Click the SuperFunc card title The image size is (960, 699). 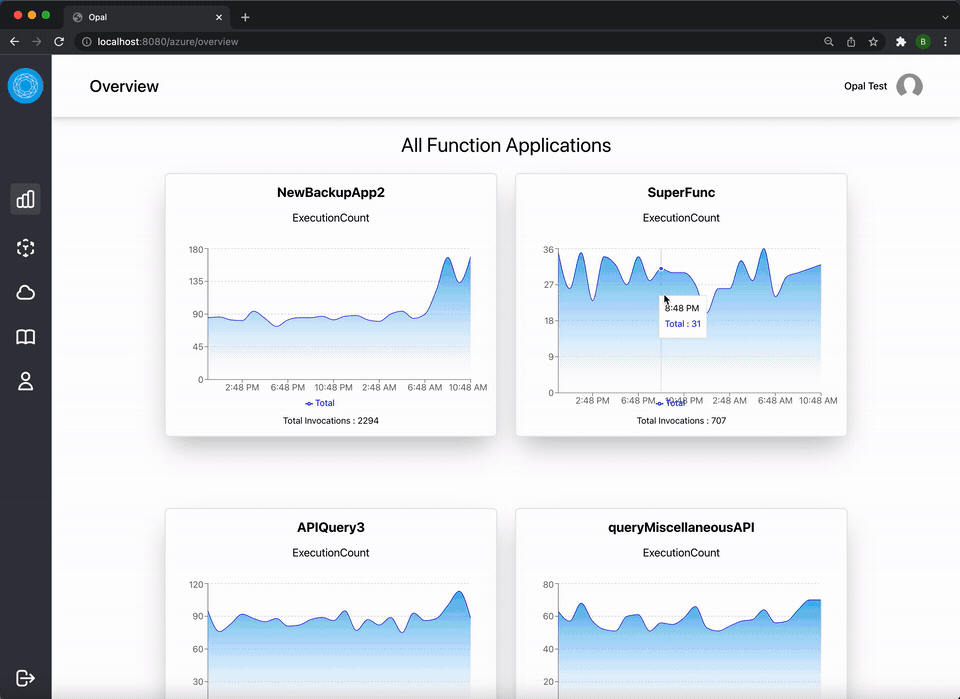[681, 192]
